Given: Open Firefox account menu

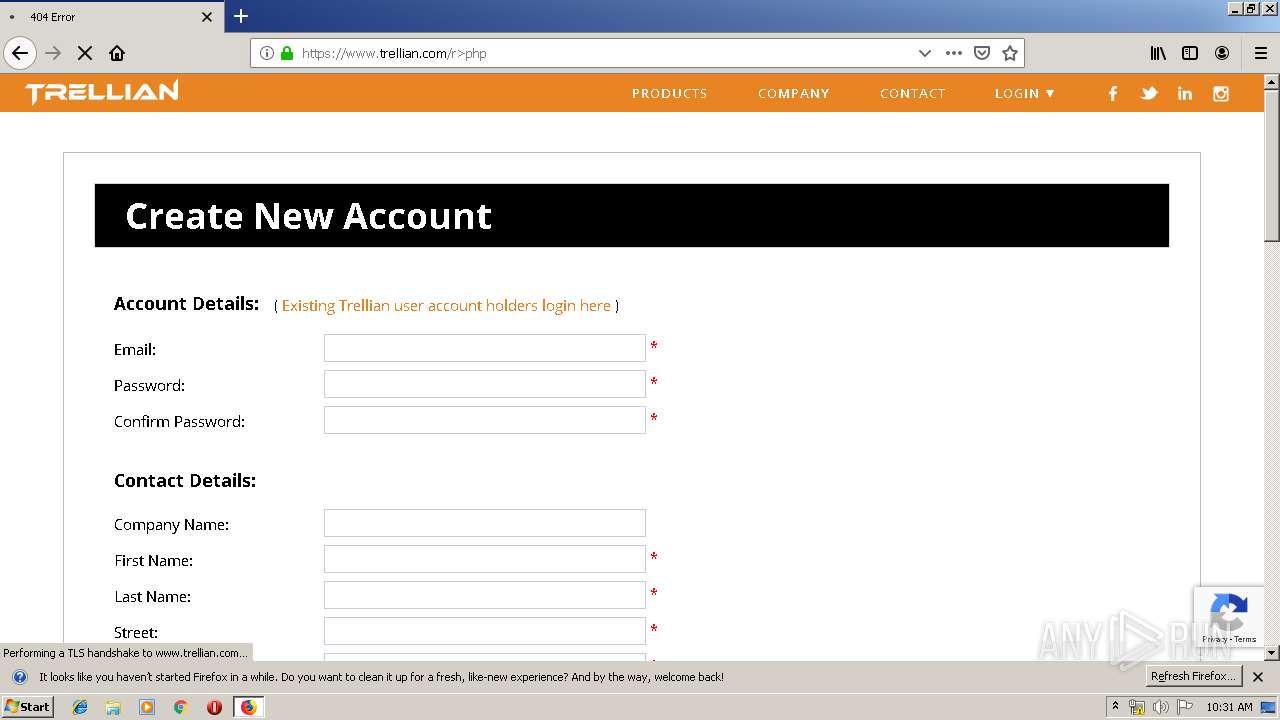Looking at the screenshot, I should tap(1222, 53).
